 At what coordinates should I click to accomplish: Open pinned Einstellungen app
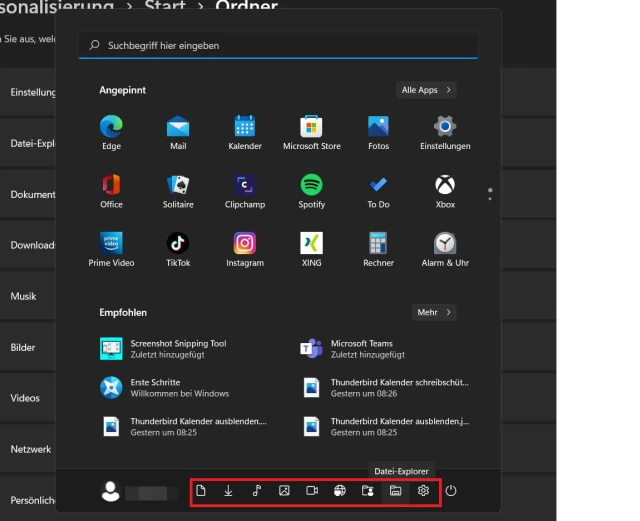pos(445,132)
